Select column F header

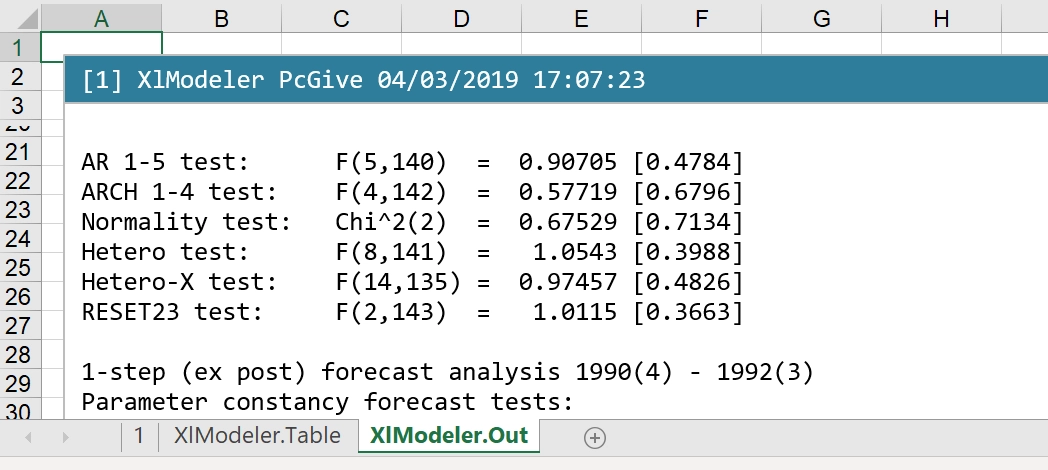click(x=701, y=19)
